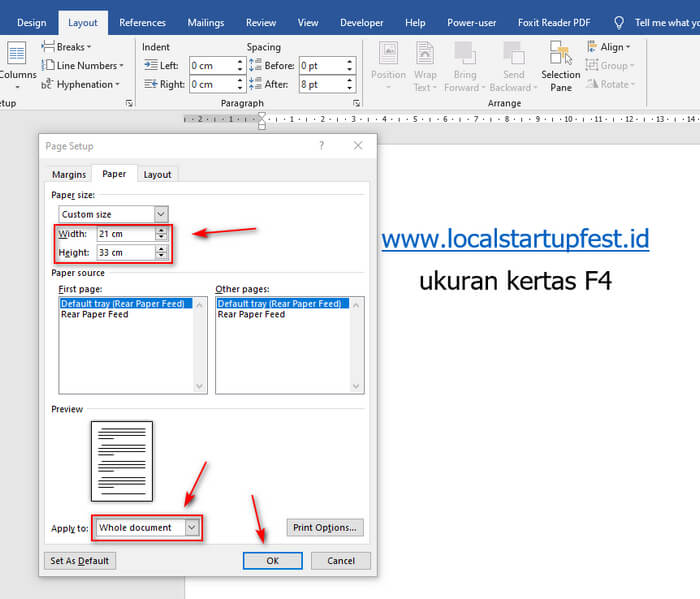Open Paragraph dialog launcher in ribbon
This screenshot has height=599, width=700.
pyautogui.click(x=356, y=103)
